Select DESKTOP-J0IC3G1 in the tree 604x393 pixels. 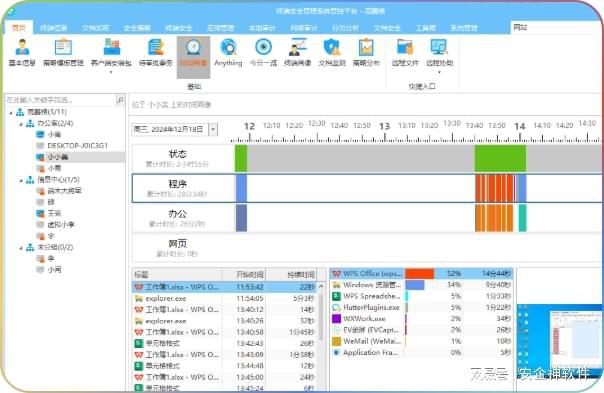(77, 146)
